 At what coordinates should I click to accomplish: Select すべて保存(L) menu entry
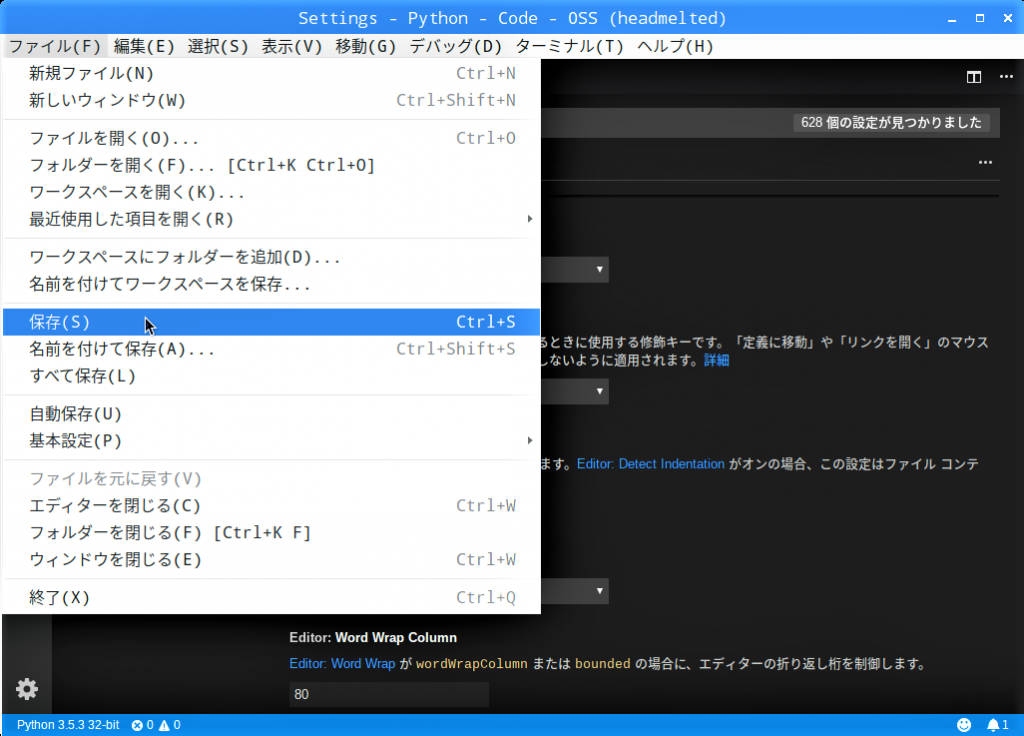[272, 376]
